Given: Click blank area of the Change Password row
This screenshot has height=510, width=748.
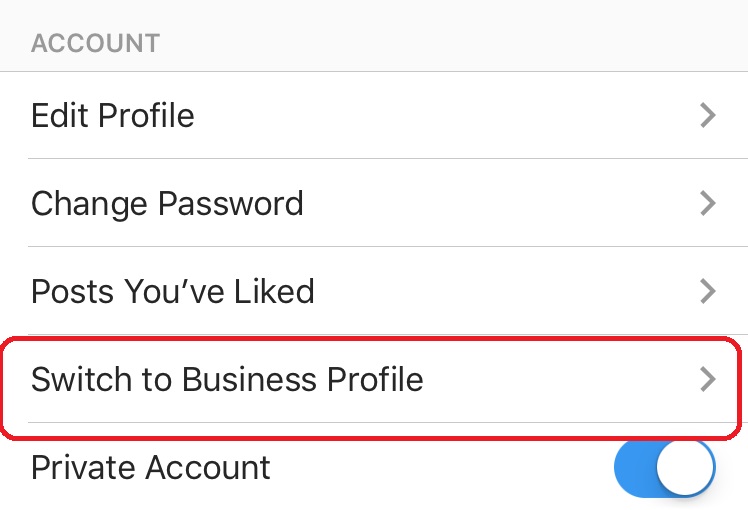Looking at the screenshot, I should coord(500,204).
